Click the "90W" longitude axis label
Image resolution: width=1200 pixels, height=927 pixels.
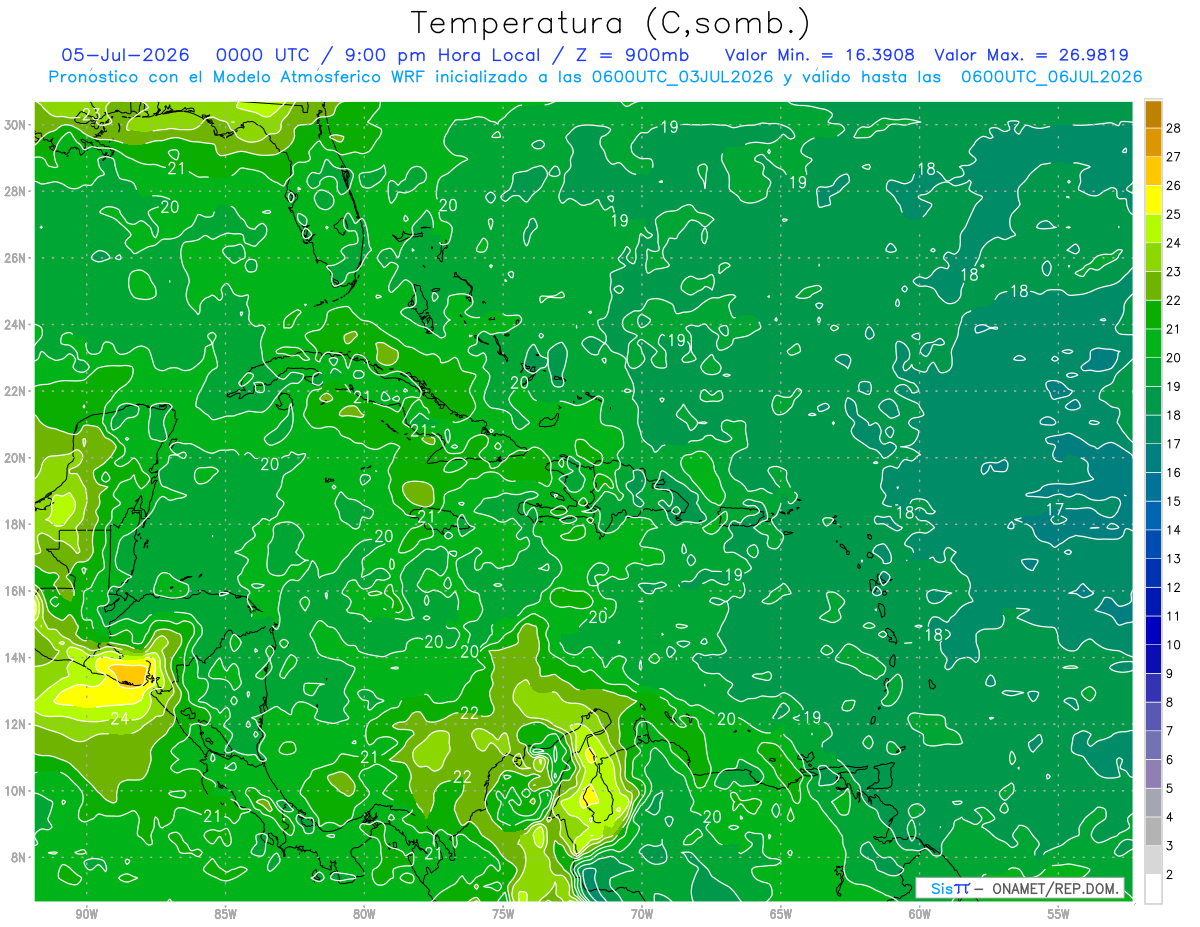(86, 914)
